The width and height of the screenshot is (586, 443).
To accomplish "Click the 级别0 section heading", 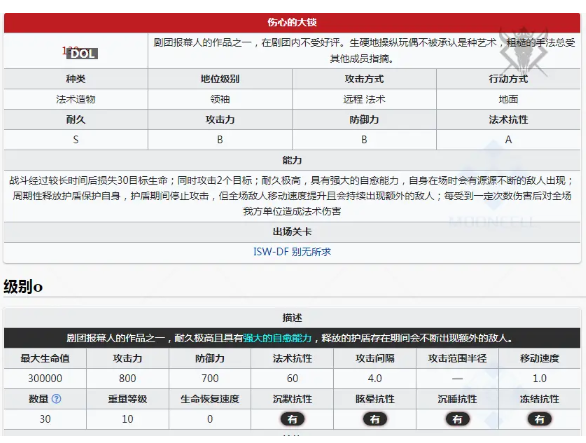I will coord(23,287).
